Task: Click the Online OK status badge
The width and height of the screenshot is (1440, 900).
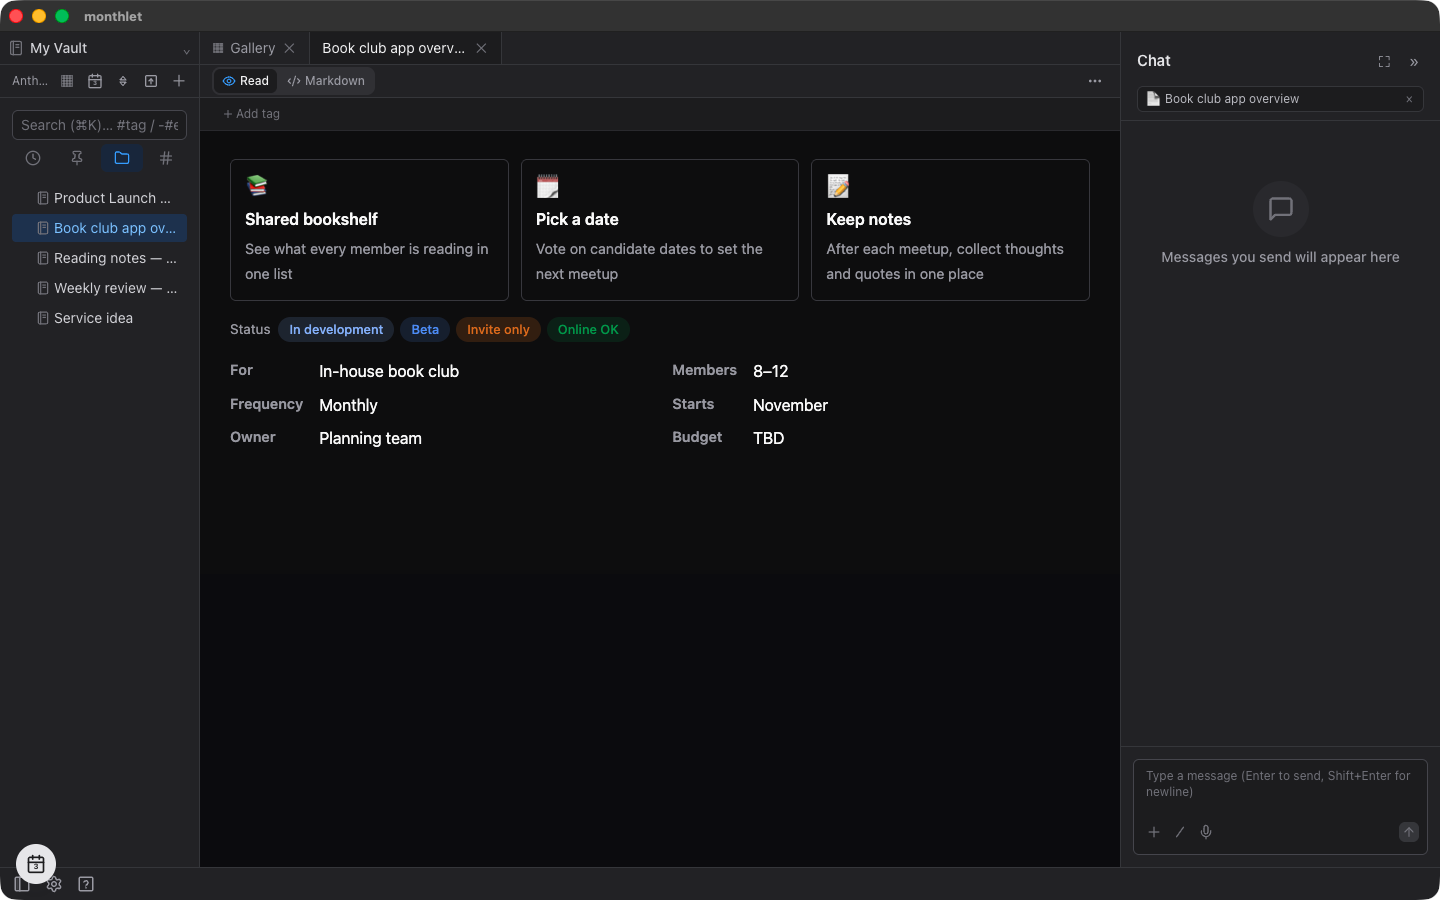Action: 588,330
